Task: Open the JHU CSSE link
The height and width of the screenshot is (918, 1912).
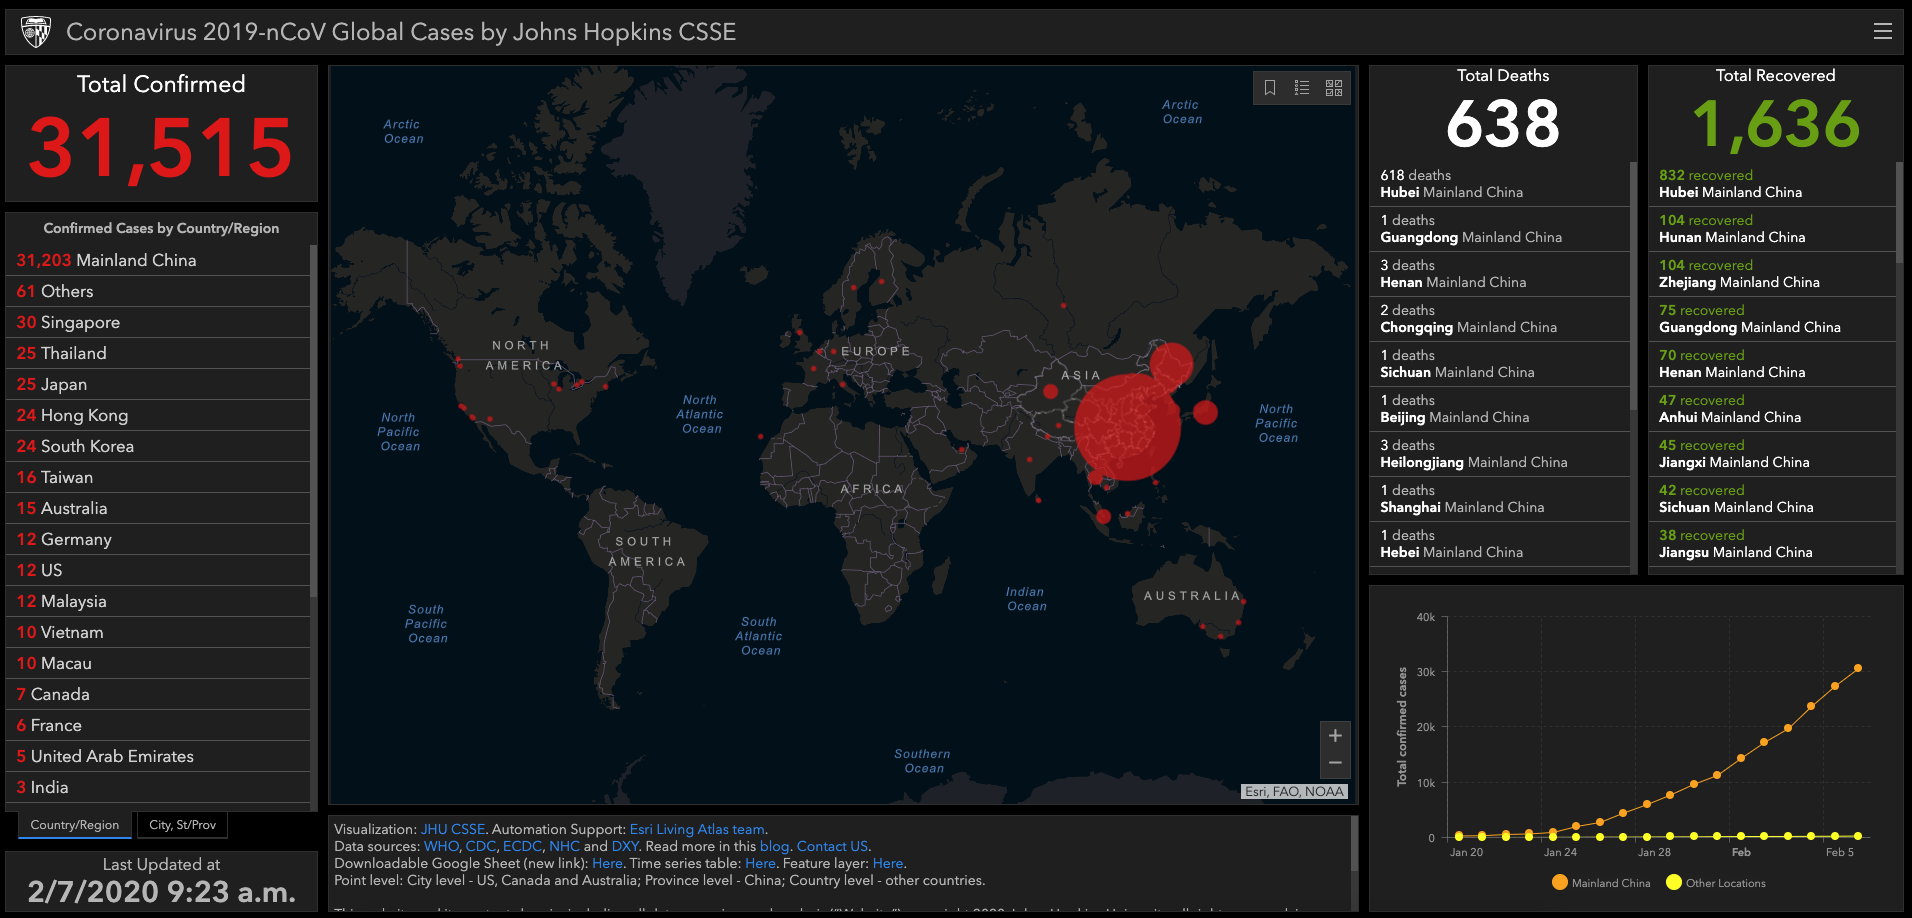Action: [452, 829]
